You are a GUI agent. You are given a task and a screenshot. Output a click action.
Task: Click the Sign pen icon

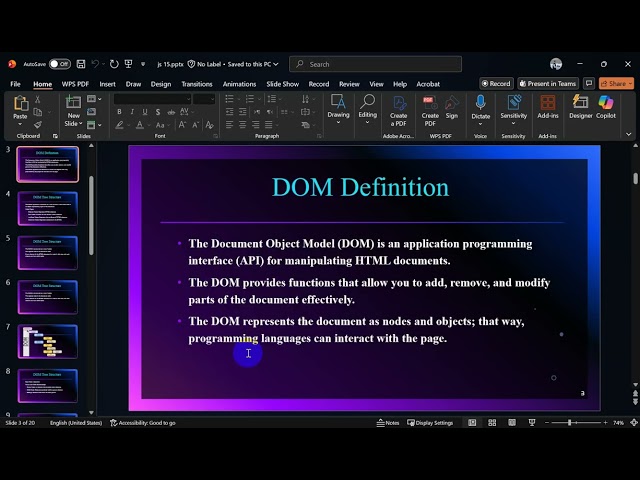tap(451, 103)
